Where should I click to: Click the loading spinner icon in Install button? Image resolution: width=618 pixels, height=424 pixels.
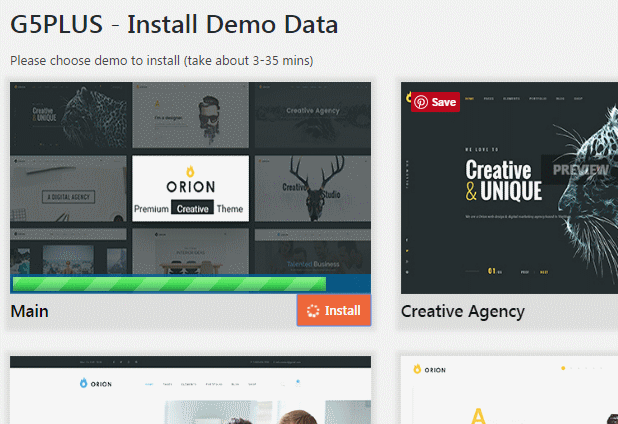[x=313, y=311]
